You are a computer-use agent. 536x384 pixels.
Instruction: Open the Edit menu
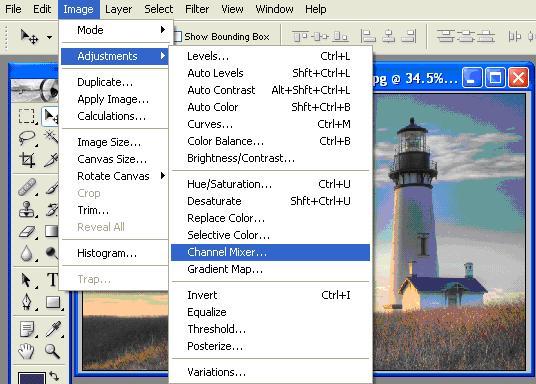click(x=42, y=9)
